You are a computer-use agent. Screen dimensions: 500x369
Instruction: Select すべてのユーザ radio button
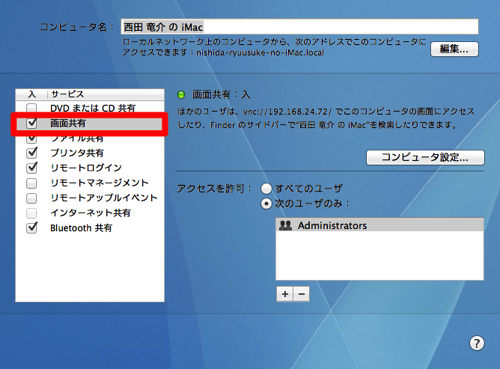pyautogui.click(x=266, y=189)
